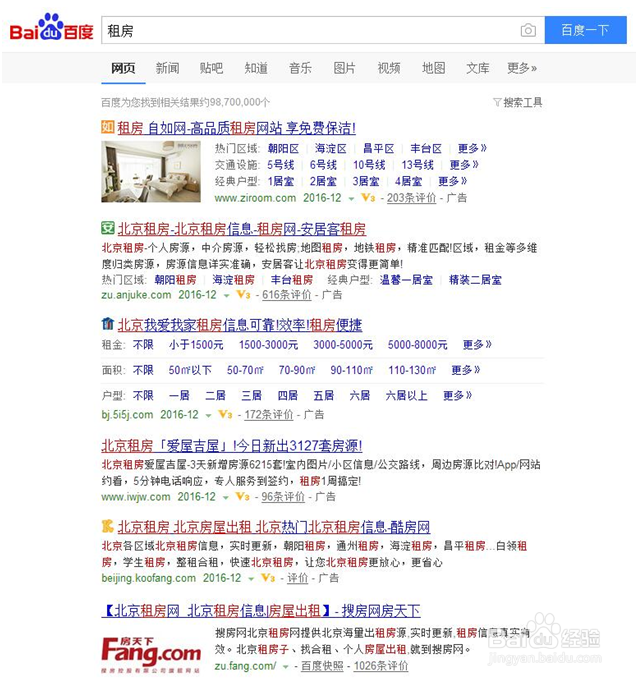Open camera image search icon
The width and height of the screenshot is (636, 681).
pyautogui.click(x=528, y=30)
